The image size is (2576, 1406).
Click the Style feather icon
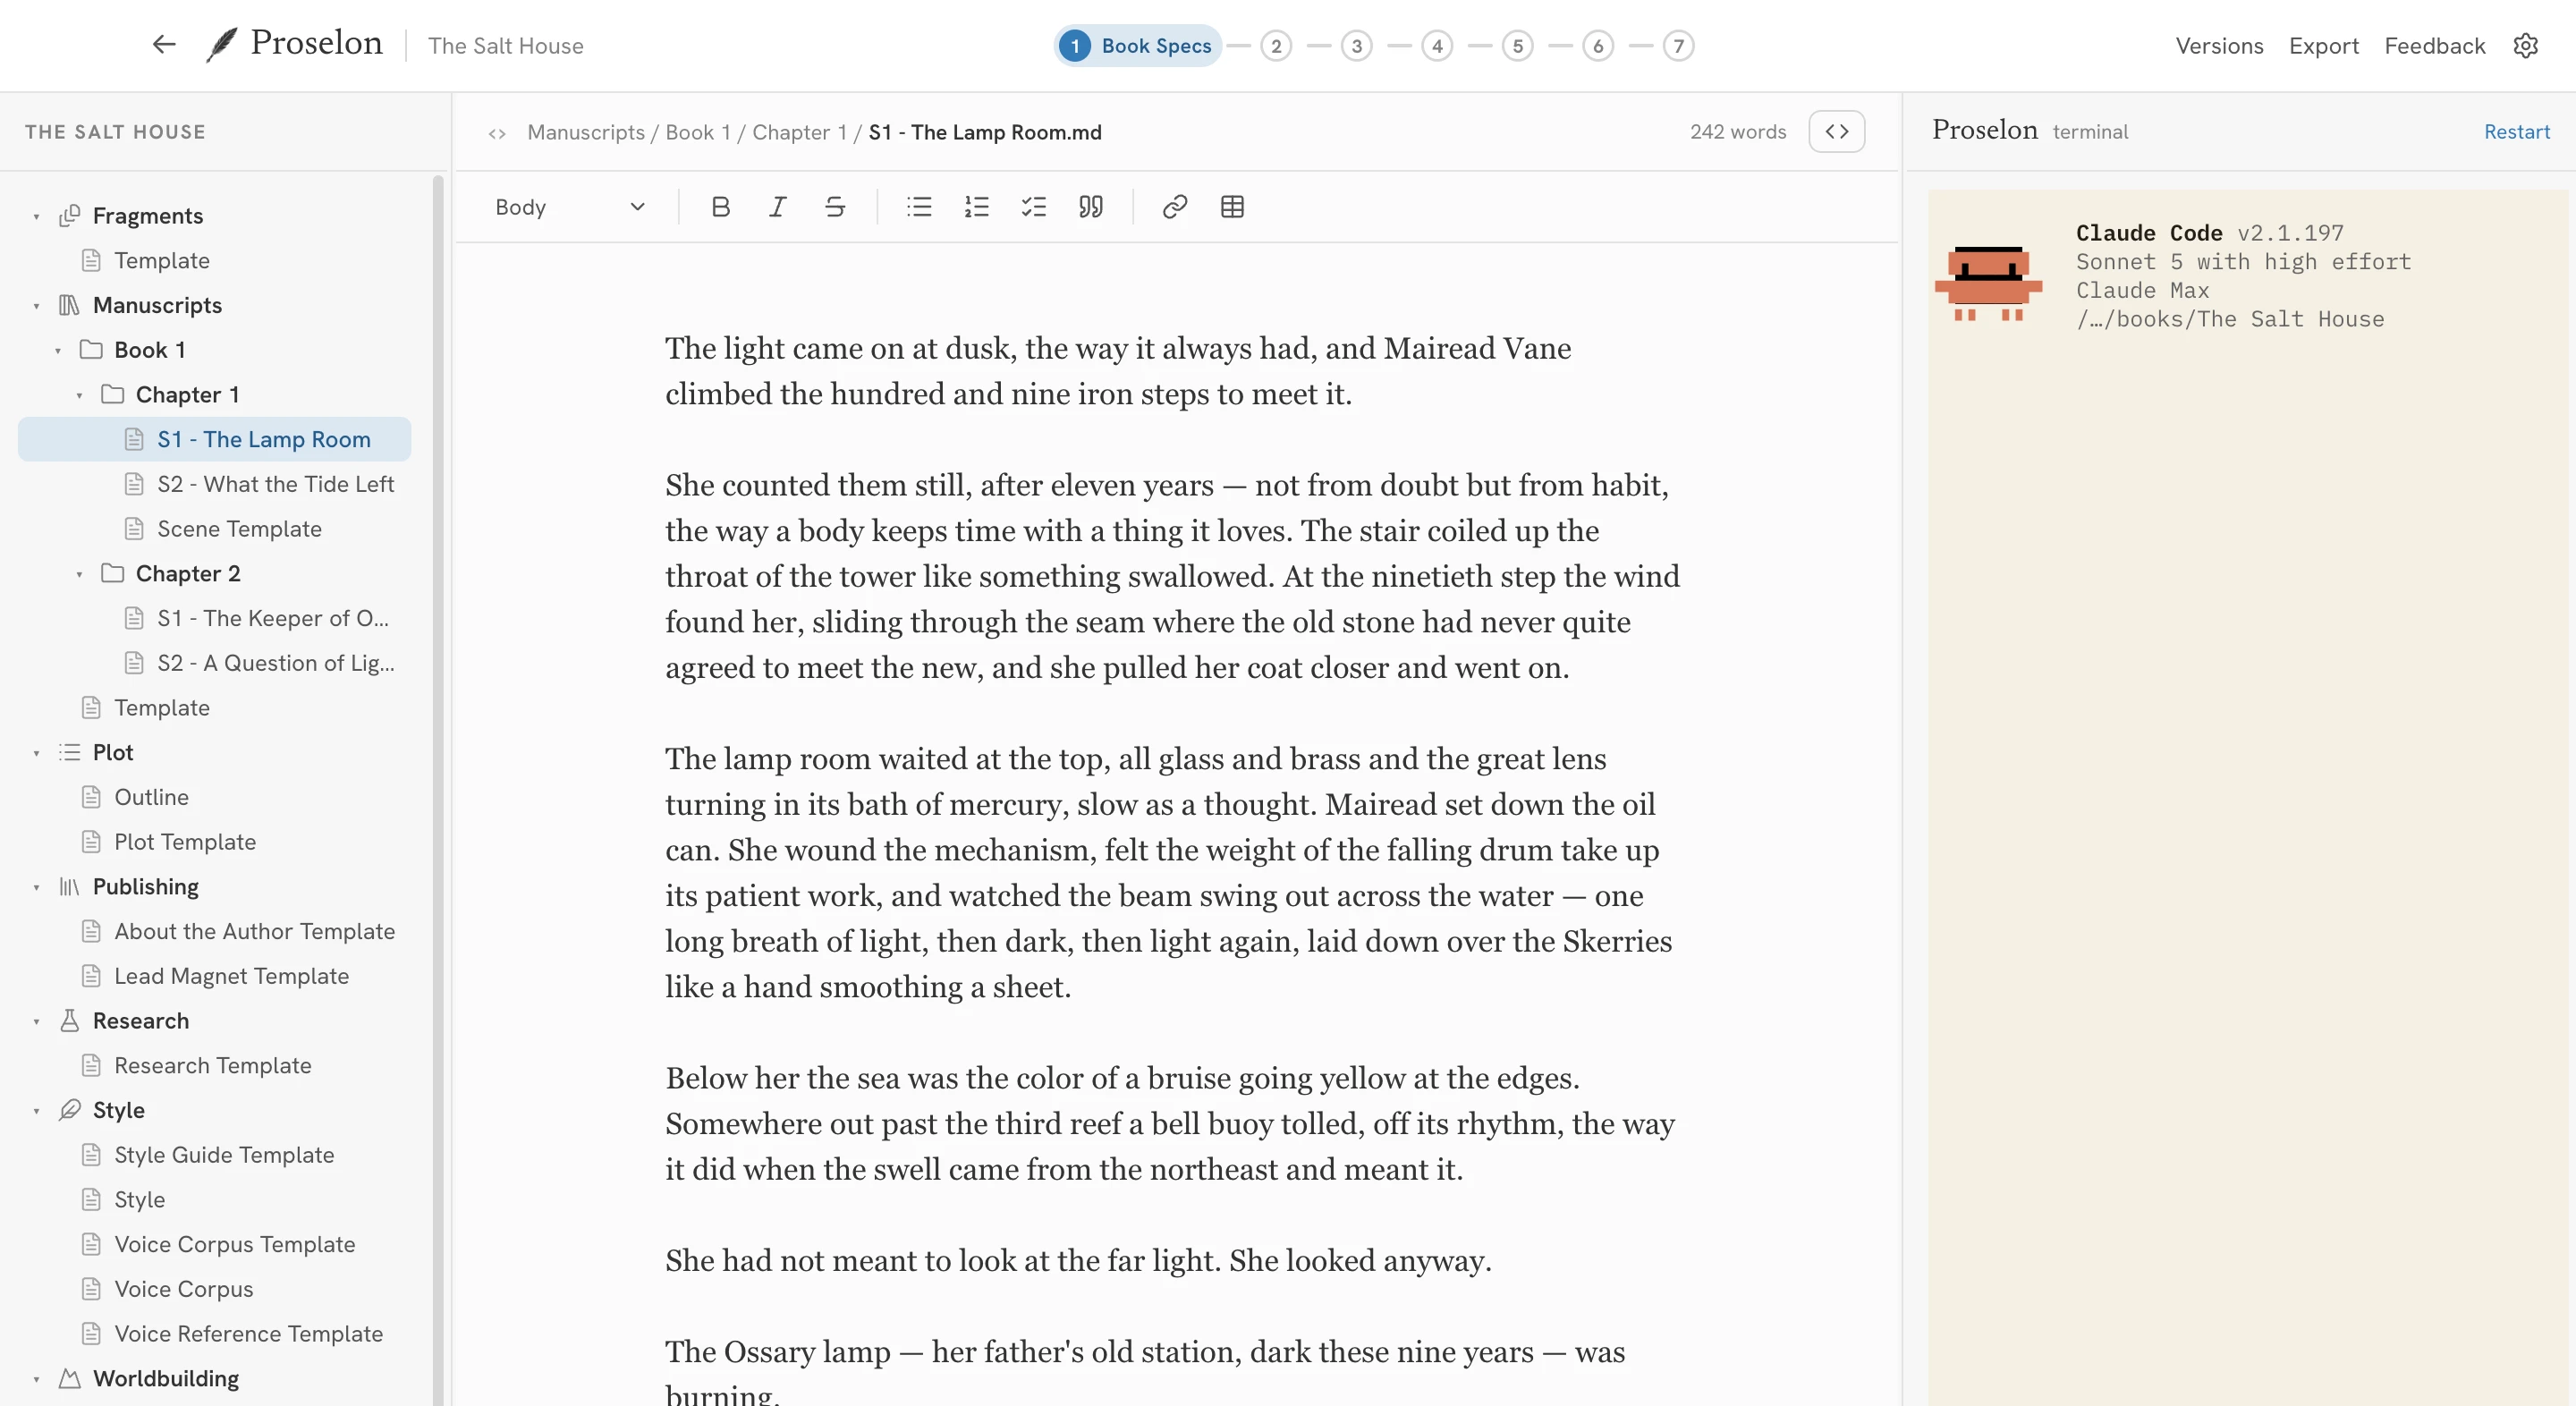69,1110
